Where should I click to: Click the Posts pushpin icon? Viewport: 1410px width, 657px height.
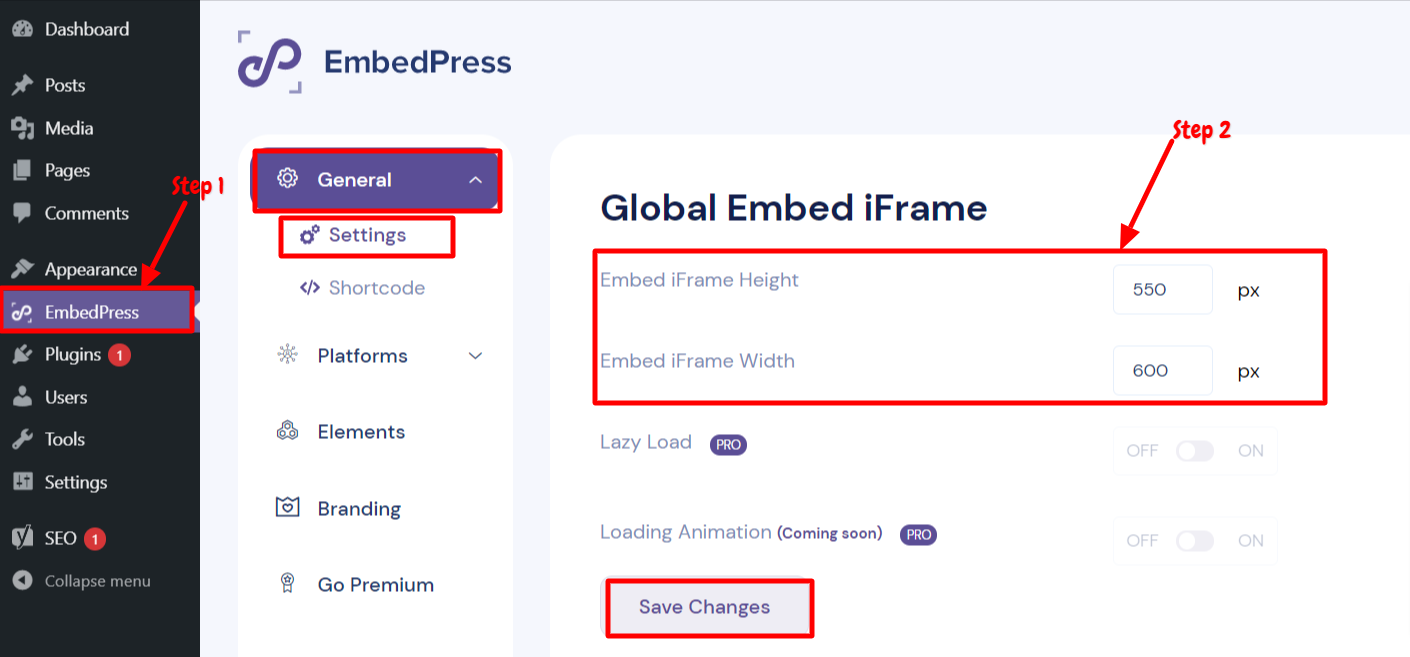pos(22,86)
